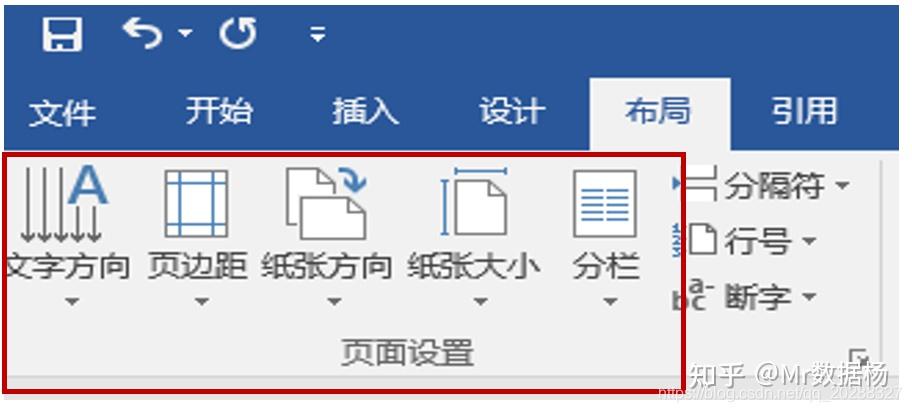This screenshot has width=912, height=412.
Task: Expand the Customize Quick Access Toolbar menu
Action: (317, 35)
